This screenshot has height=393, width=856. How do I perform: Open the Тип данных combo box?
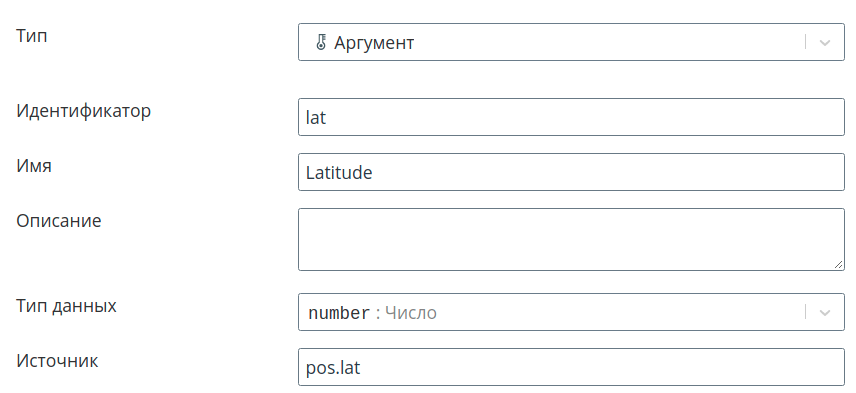(571, 312)
